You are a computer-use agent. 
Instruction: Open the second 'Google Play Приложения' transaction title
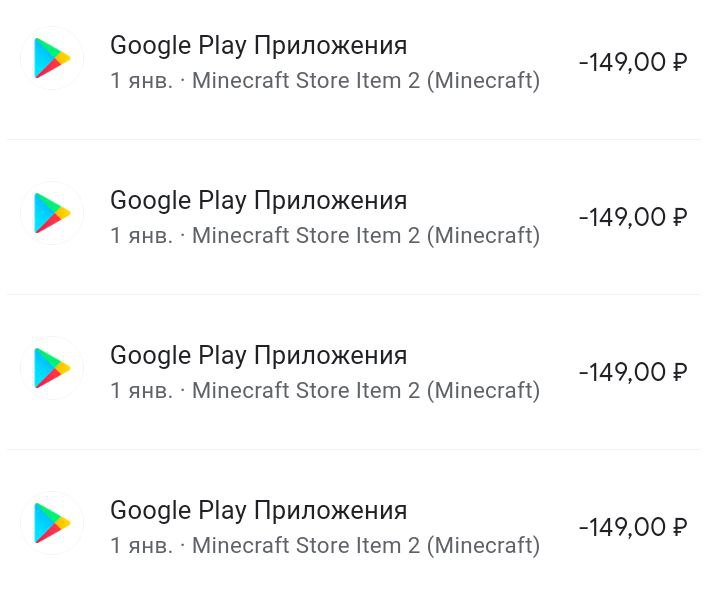coord(258,200)
